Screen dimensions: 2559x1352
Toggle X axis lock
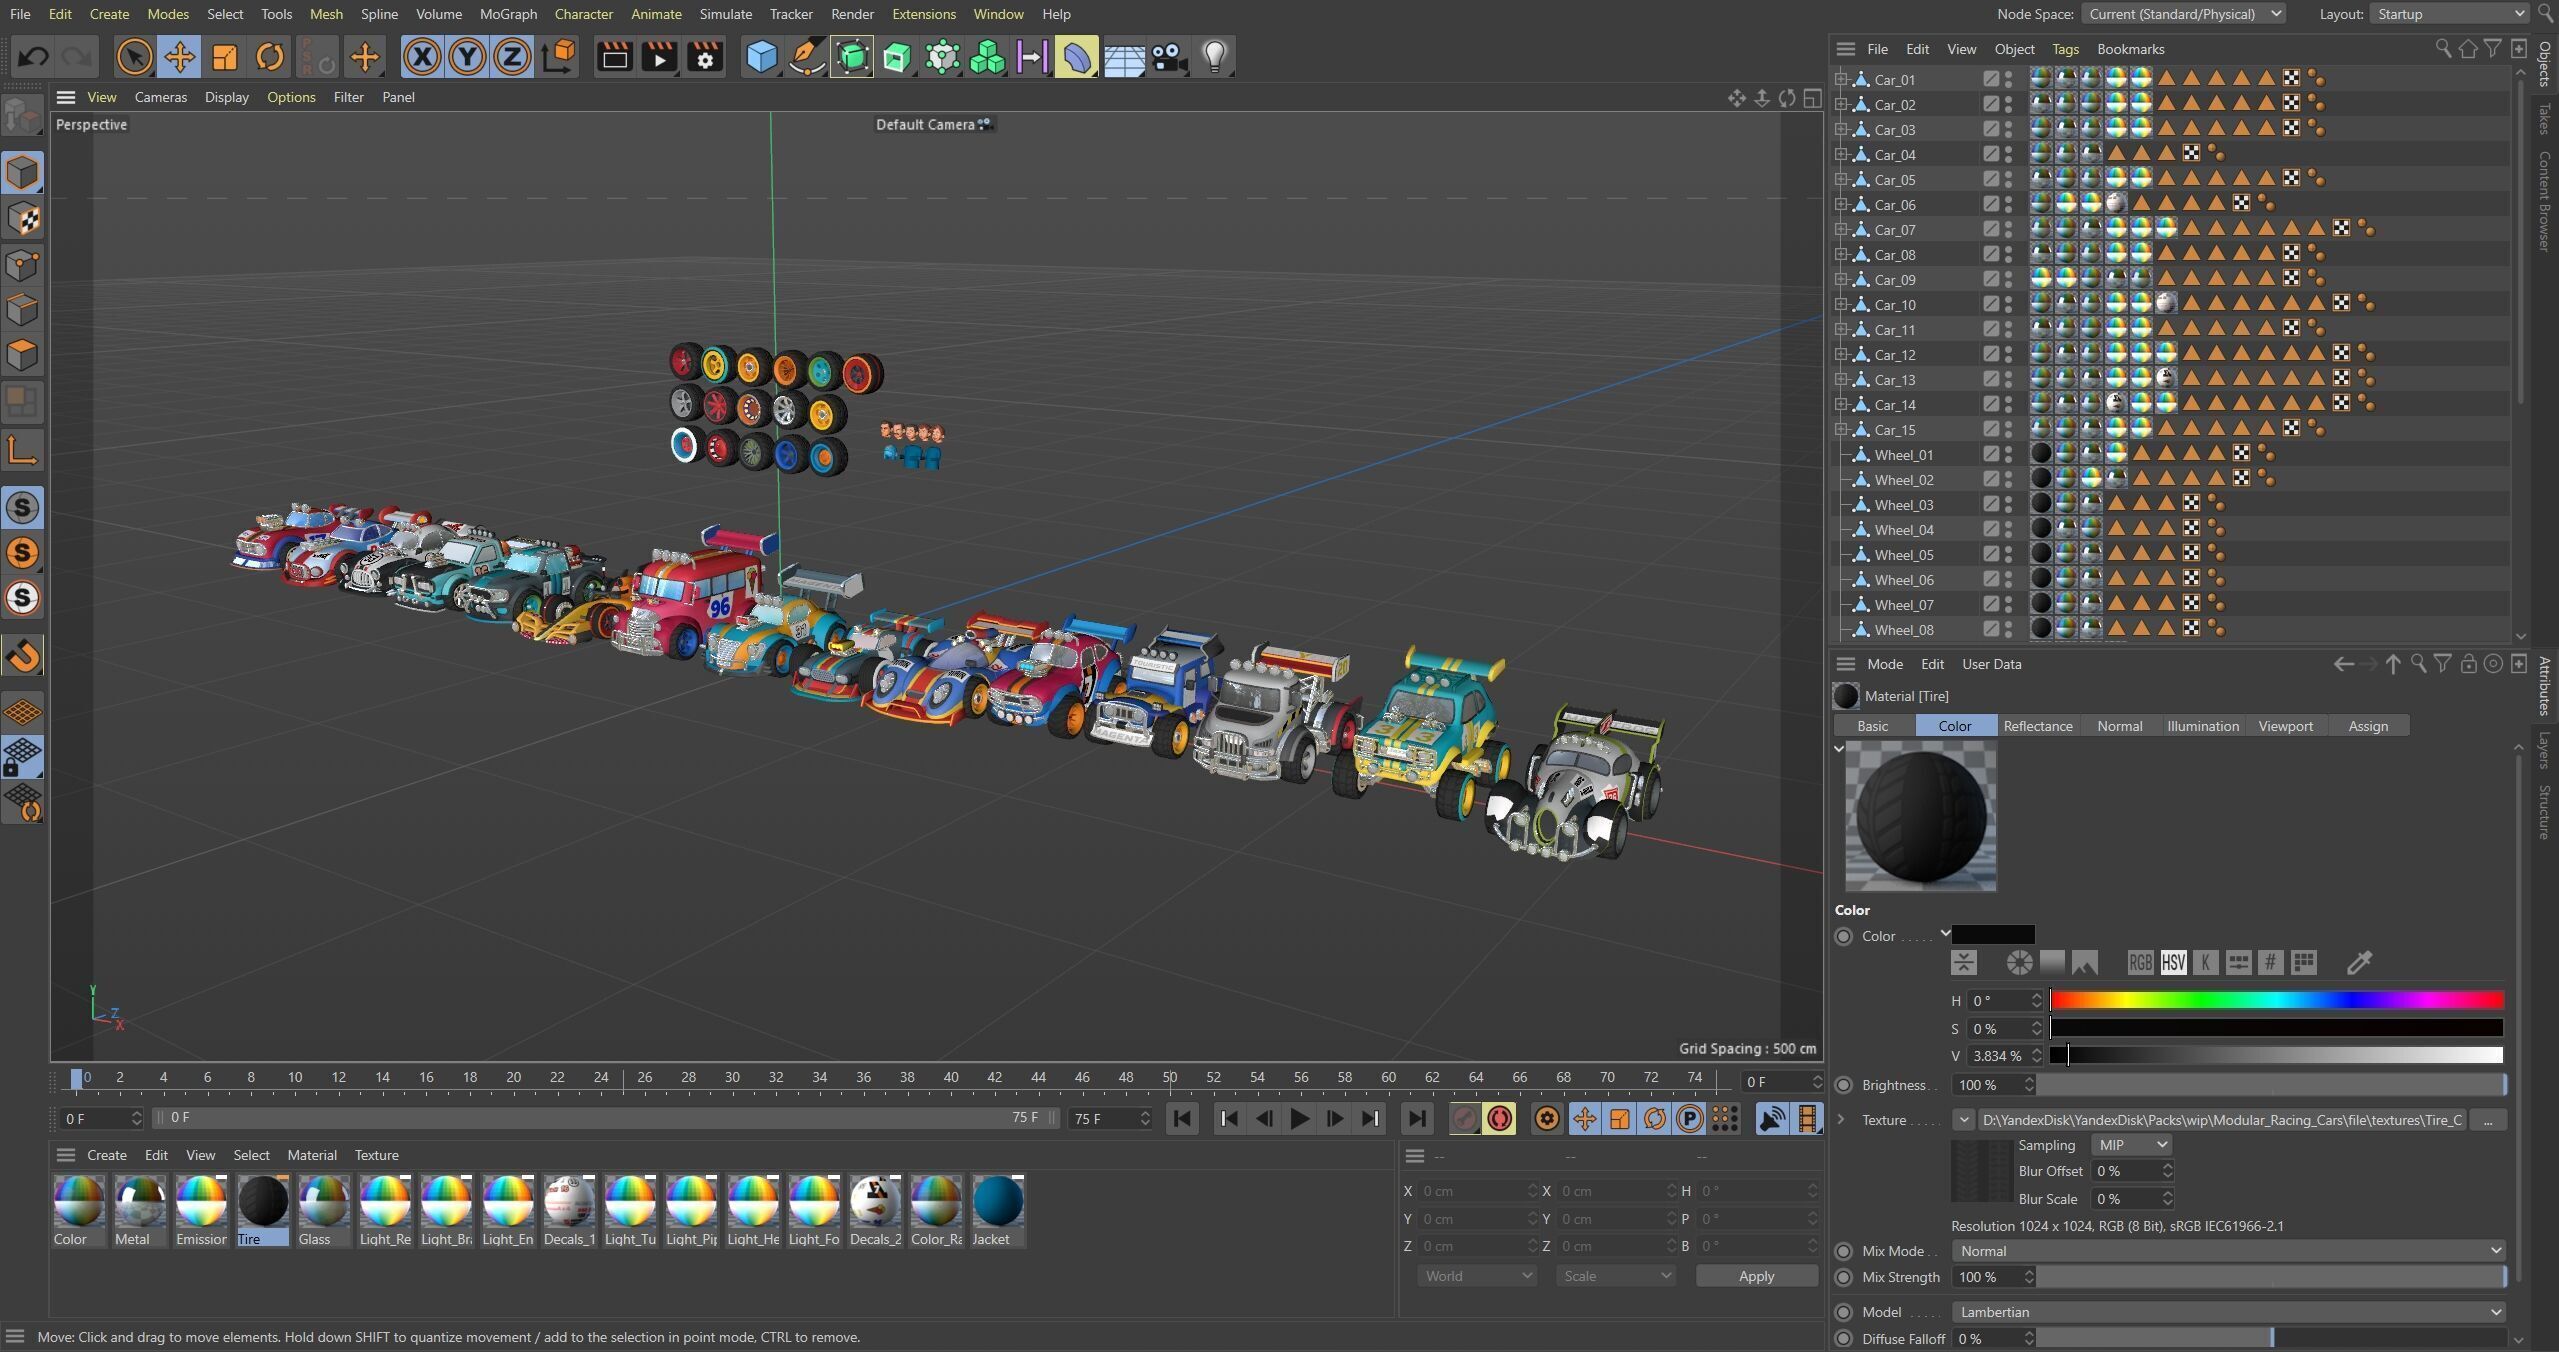(x=422, y=57)
